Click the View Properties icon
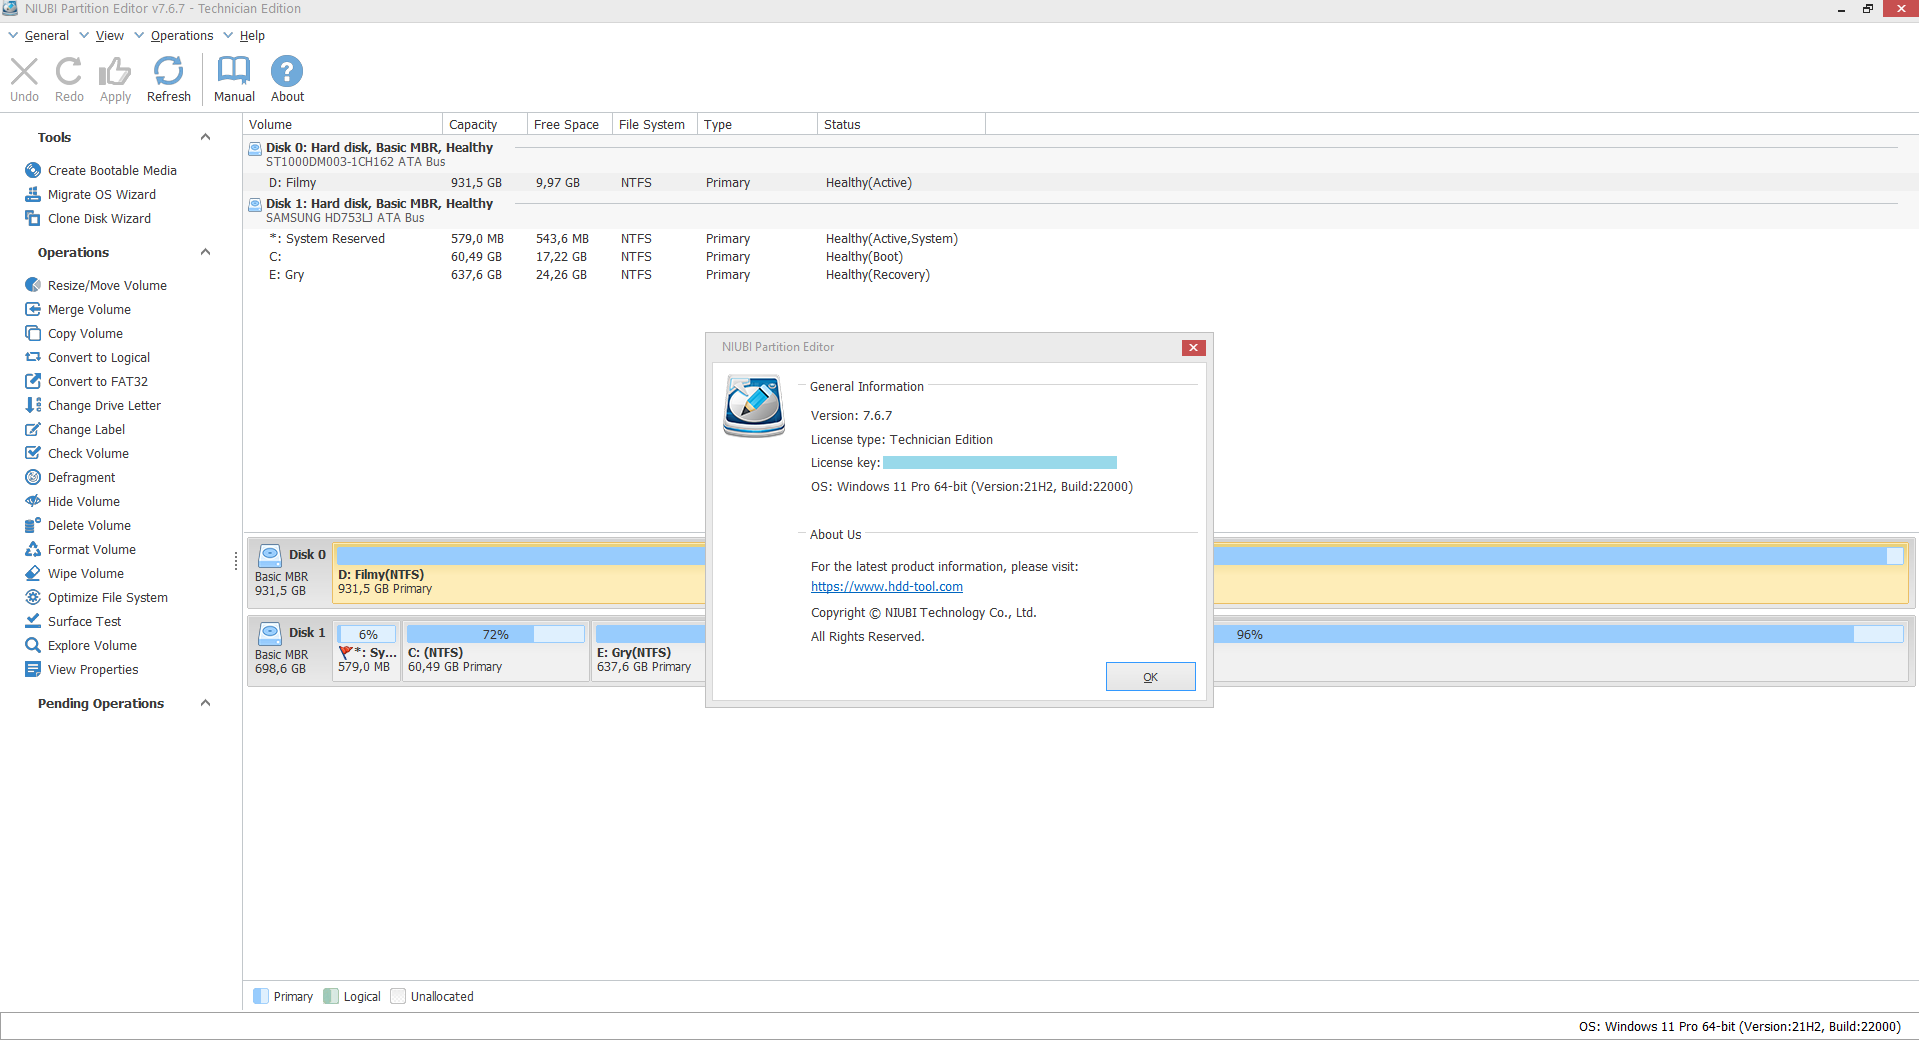Image resolution: width=1919 pixels, height=1040 pixels. pos(33,669)
